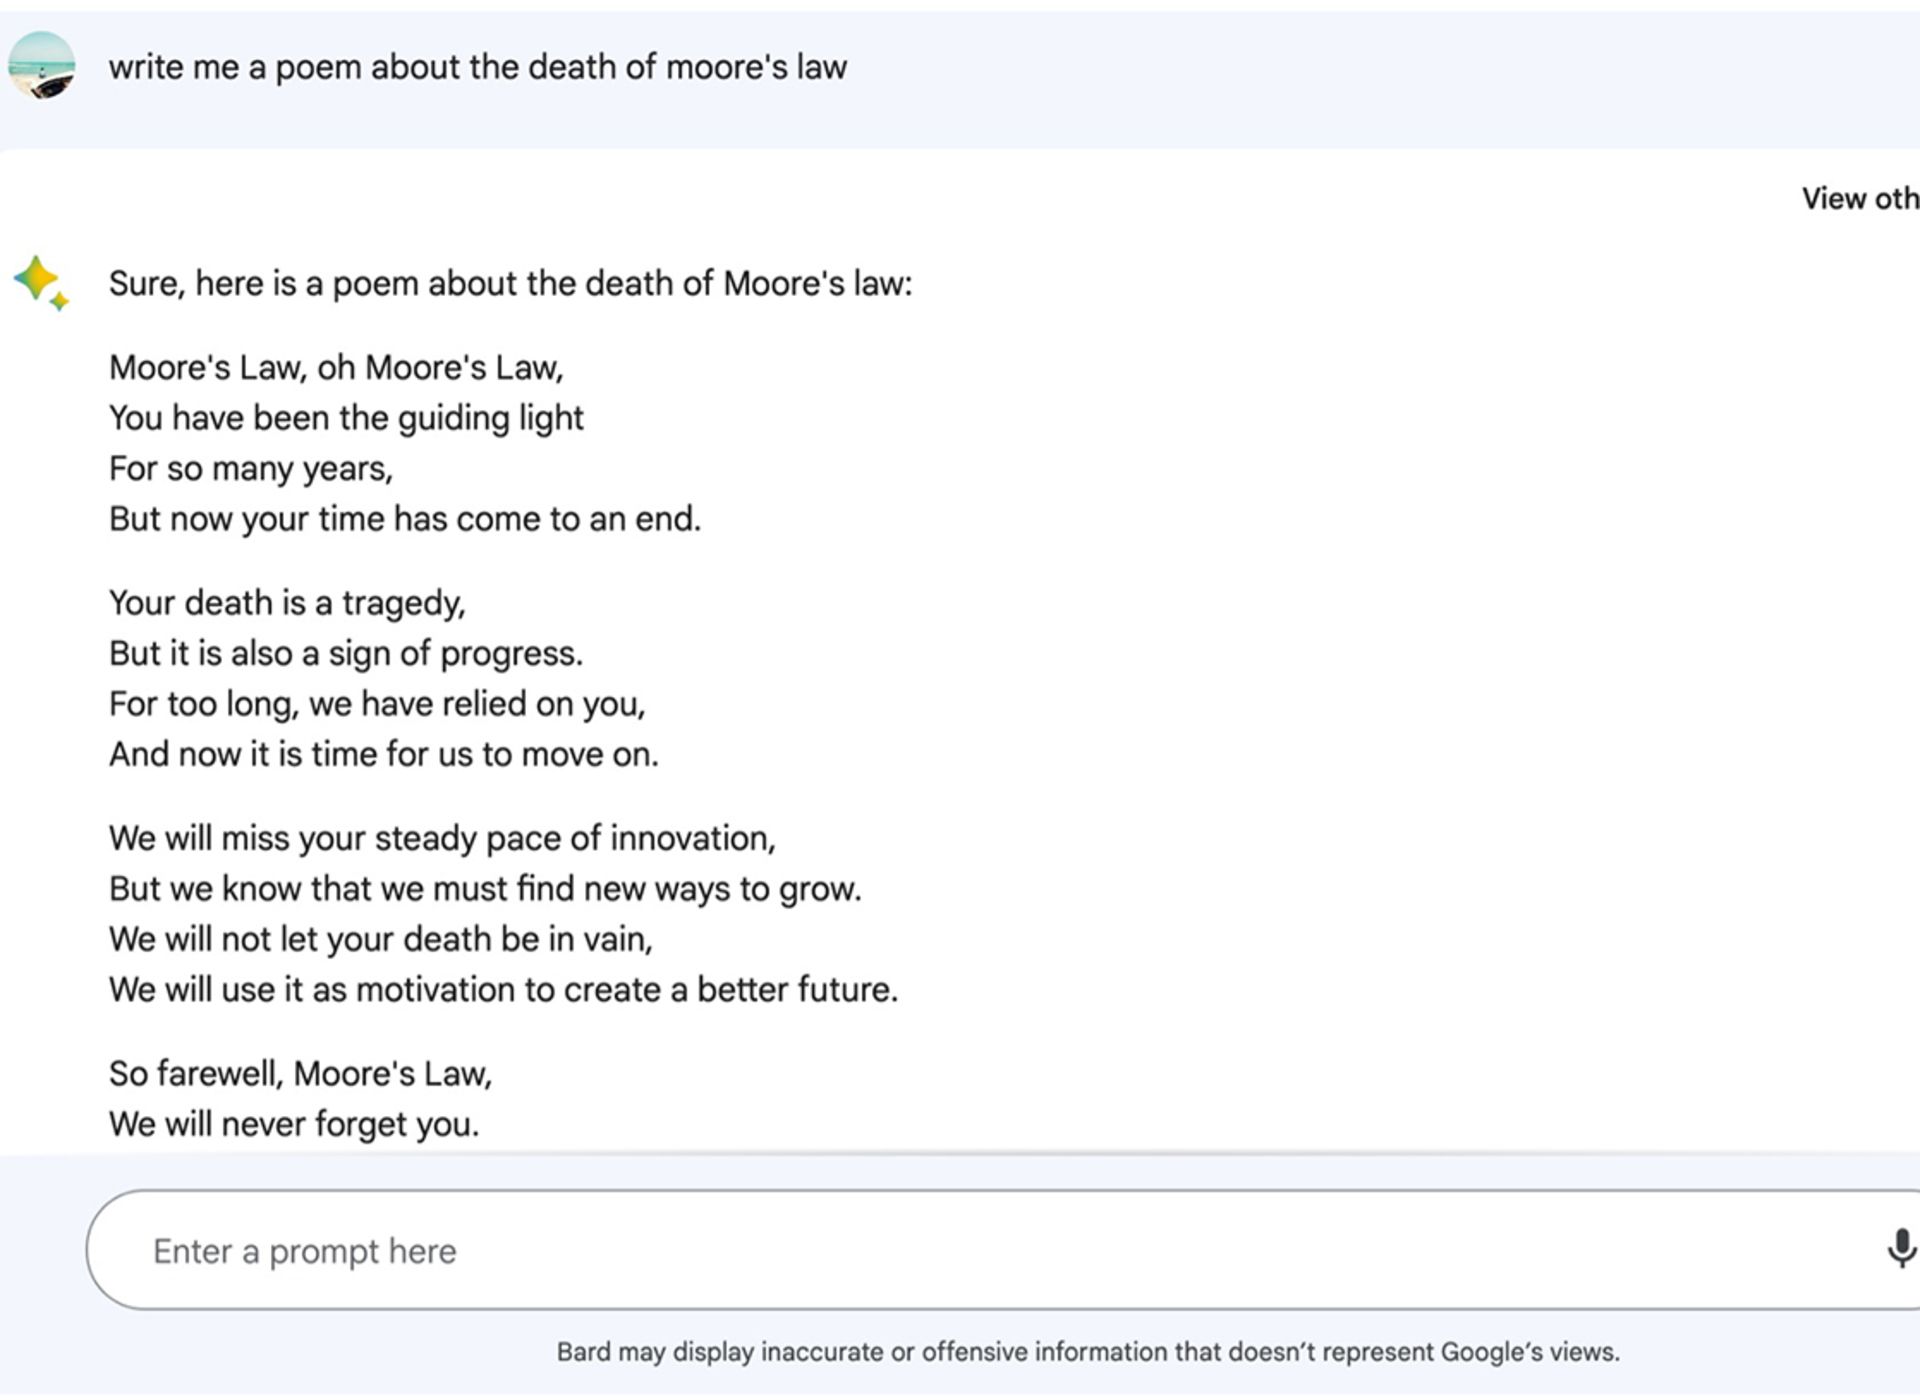
Task: Click 'We will not let your death be in vain,'
Action: click(380, 939)
